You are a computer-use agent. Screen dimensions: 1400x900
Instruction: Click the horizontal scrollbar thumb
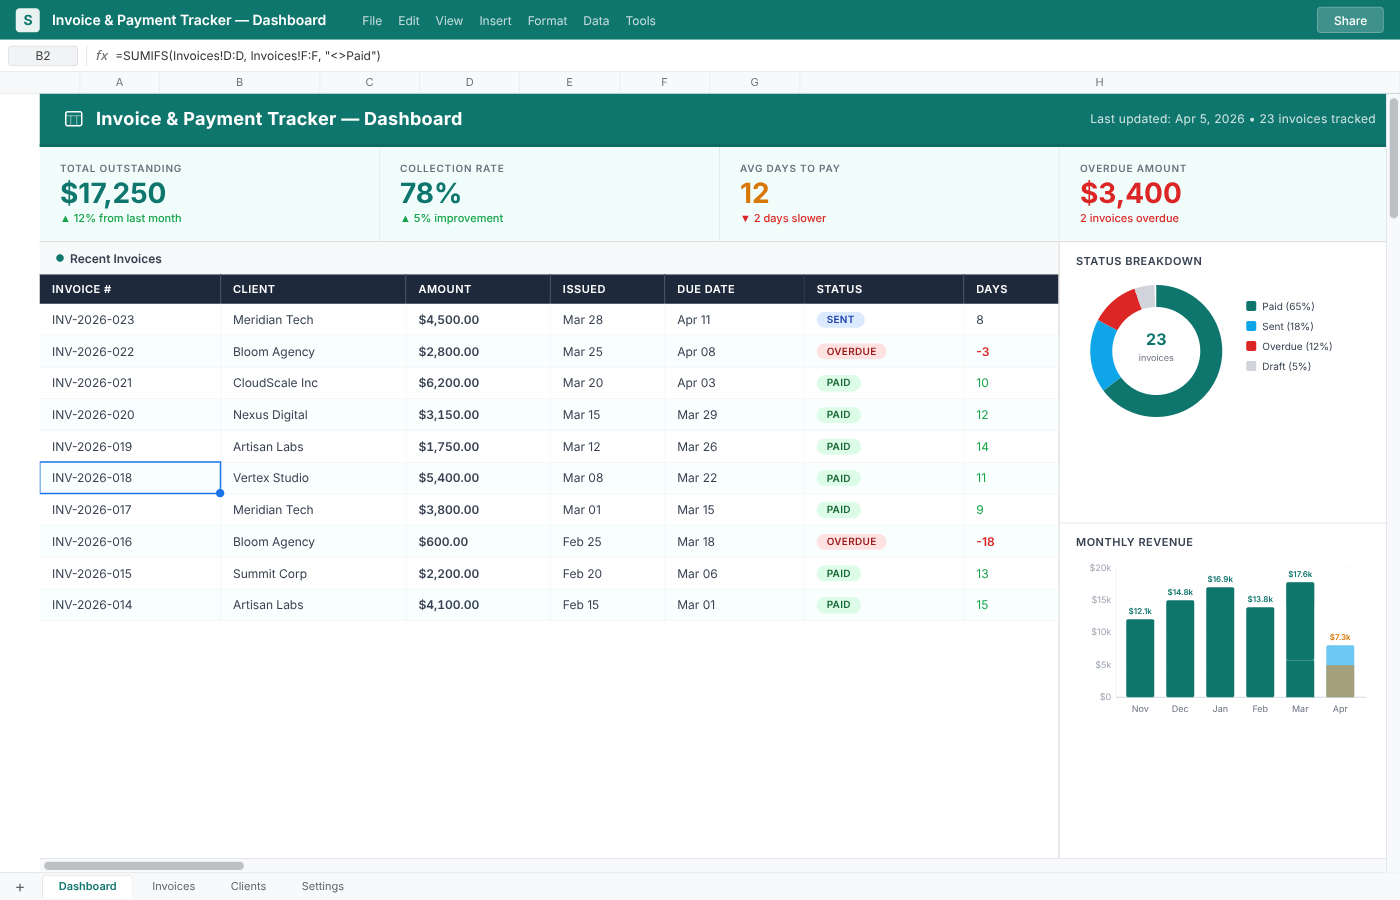point(144,866)
